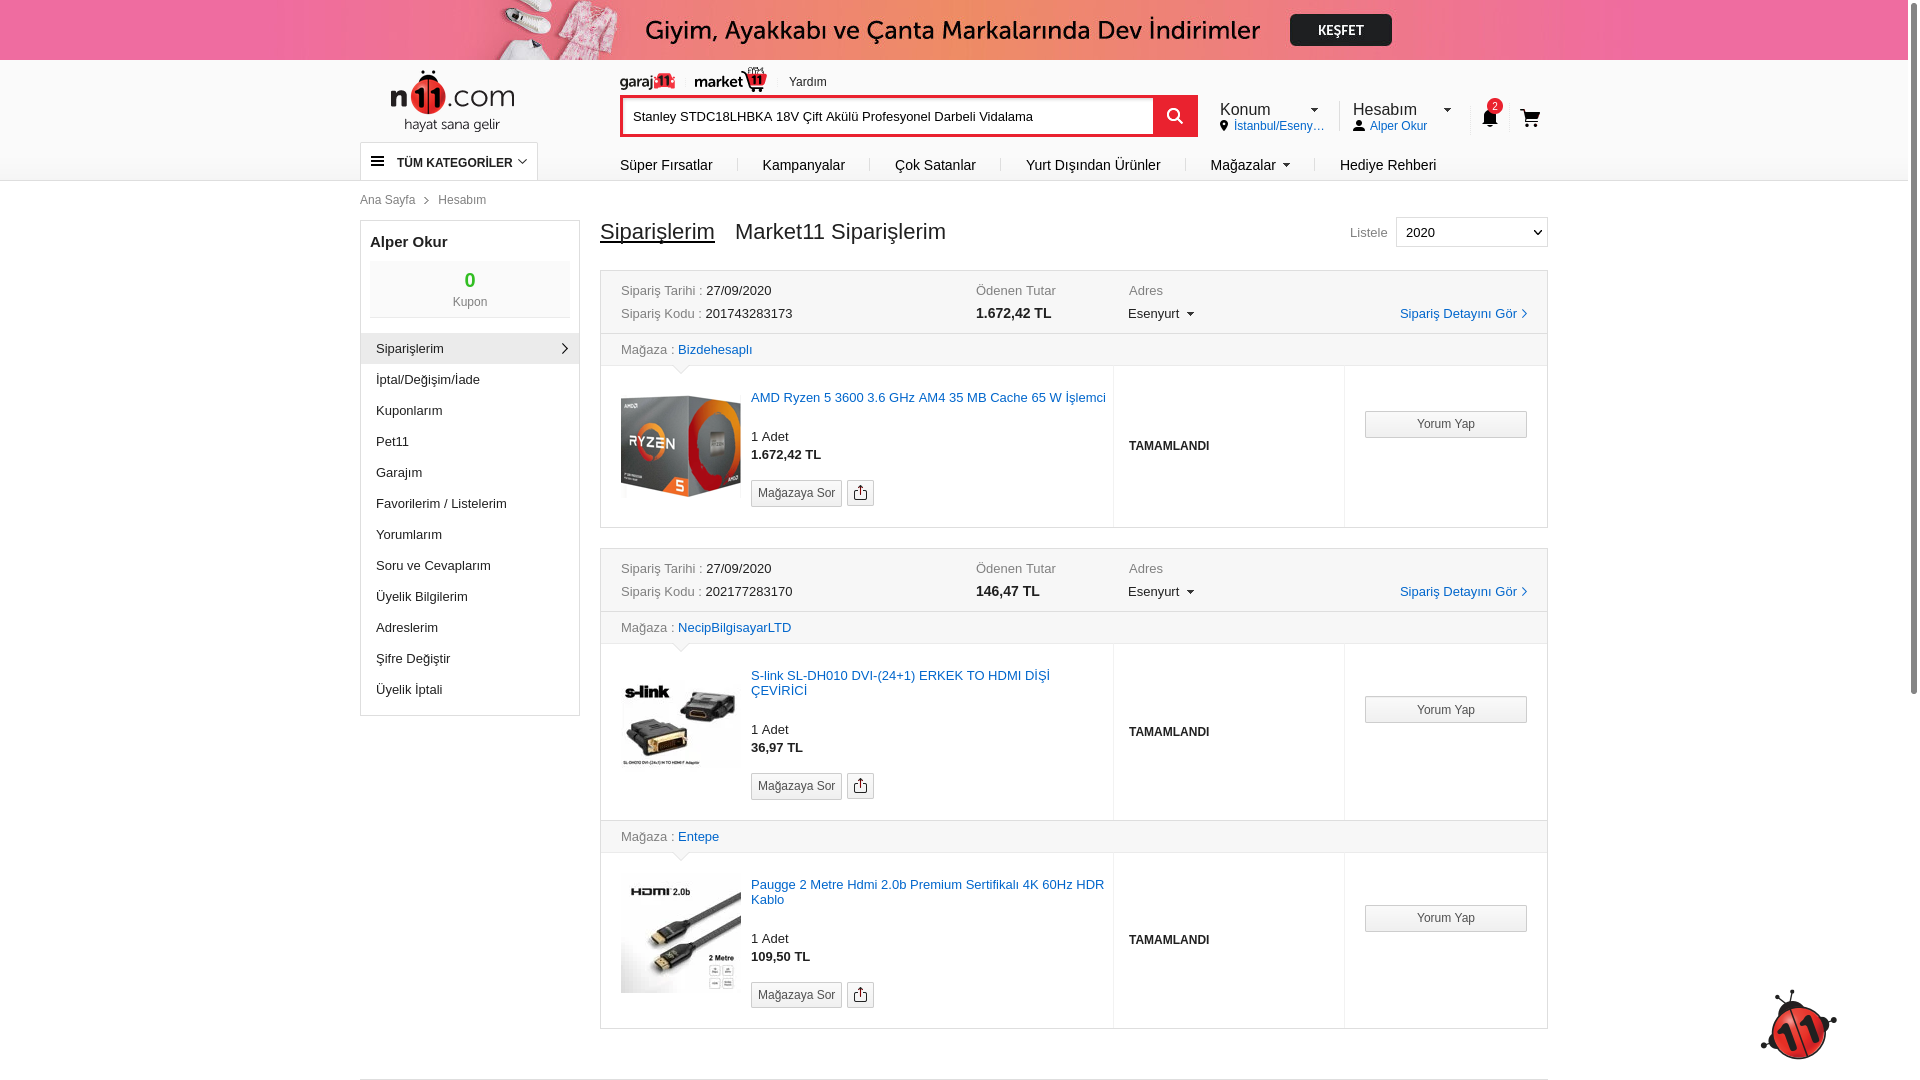Share the AMD Ryzen 5 3600 product
Screen dimensions: 1920x1080
[x=860, y=493]
